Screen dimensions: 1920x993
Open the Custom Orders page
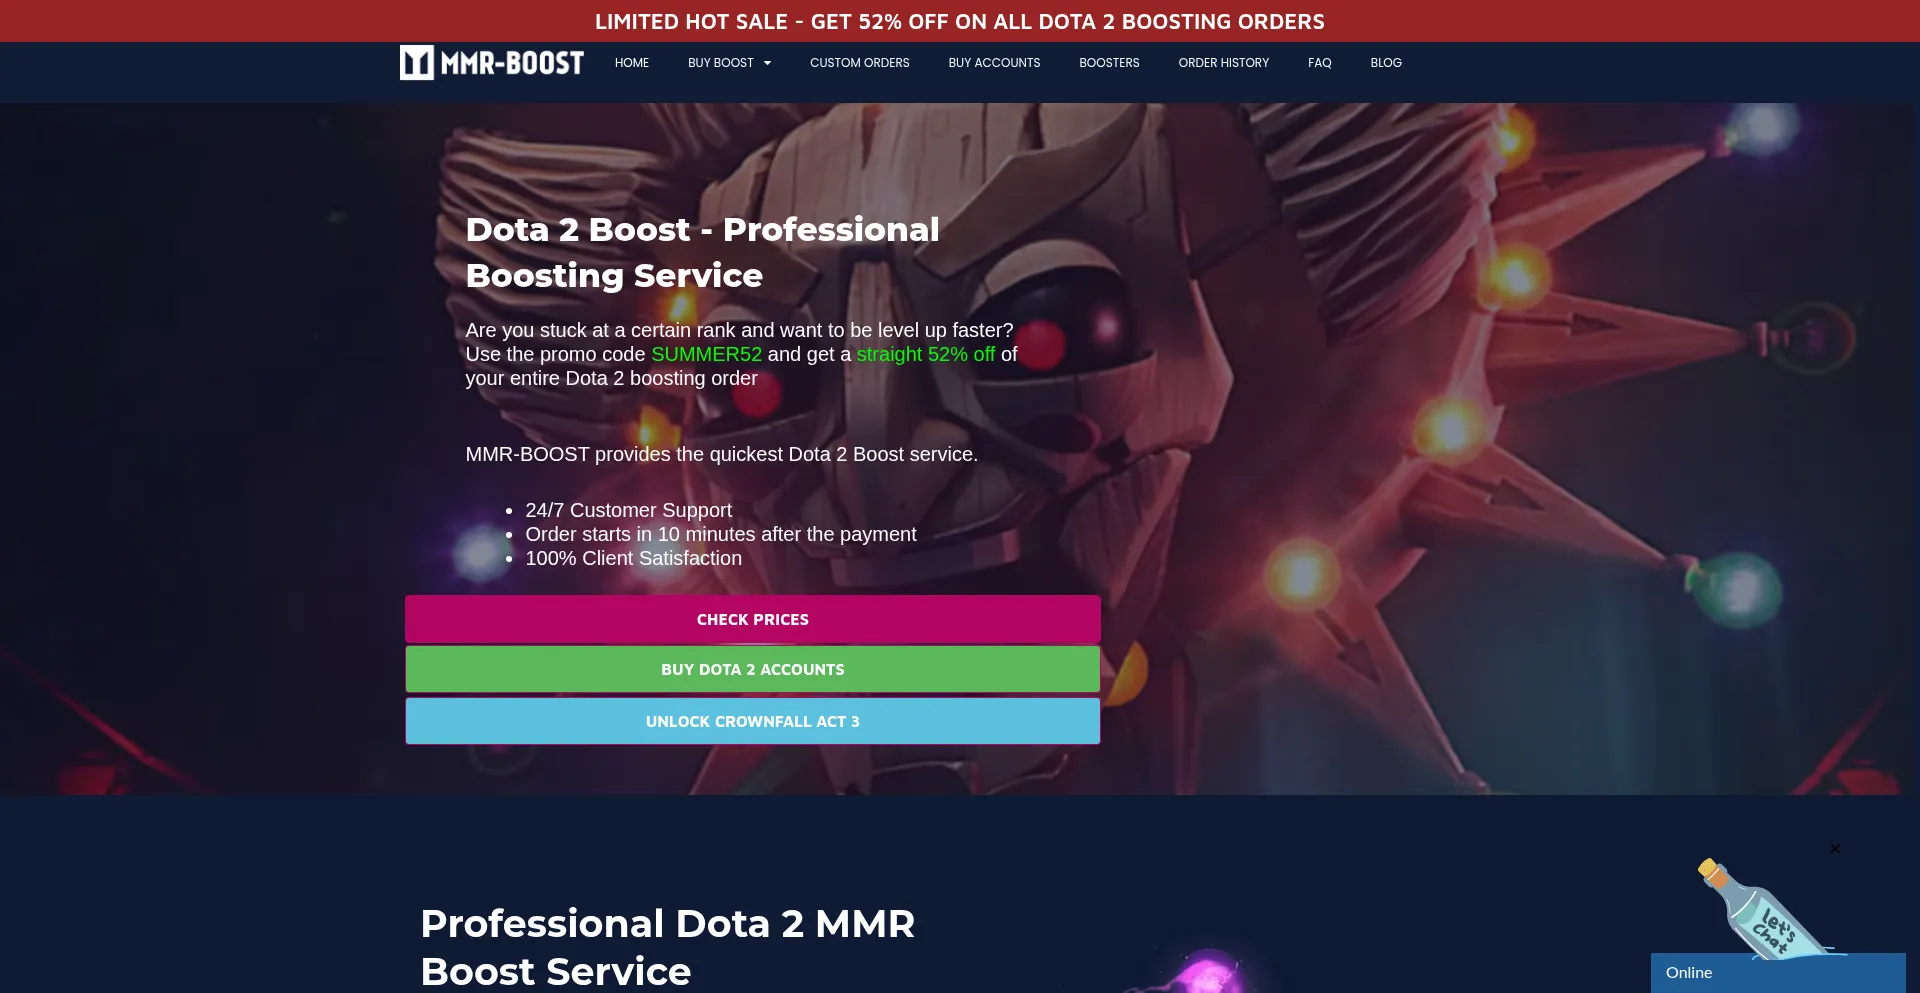pyautogui.click(x=860, y=63)
